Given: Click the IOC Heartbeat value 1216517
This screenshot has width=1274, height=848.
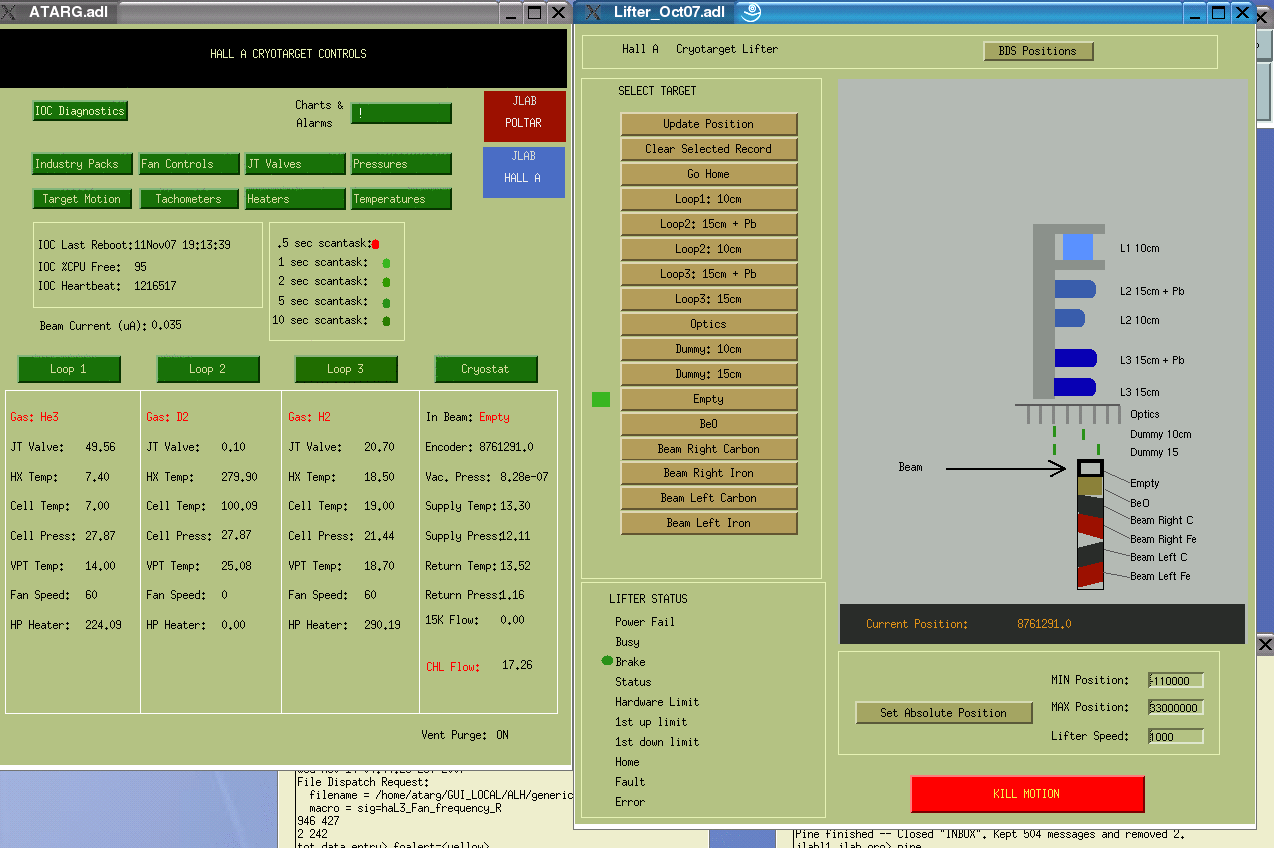Looking at the screenshot, I should click(155, 286).
